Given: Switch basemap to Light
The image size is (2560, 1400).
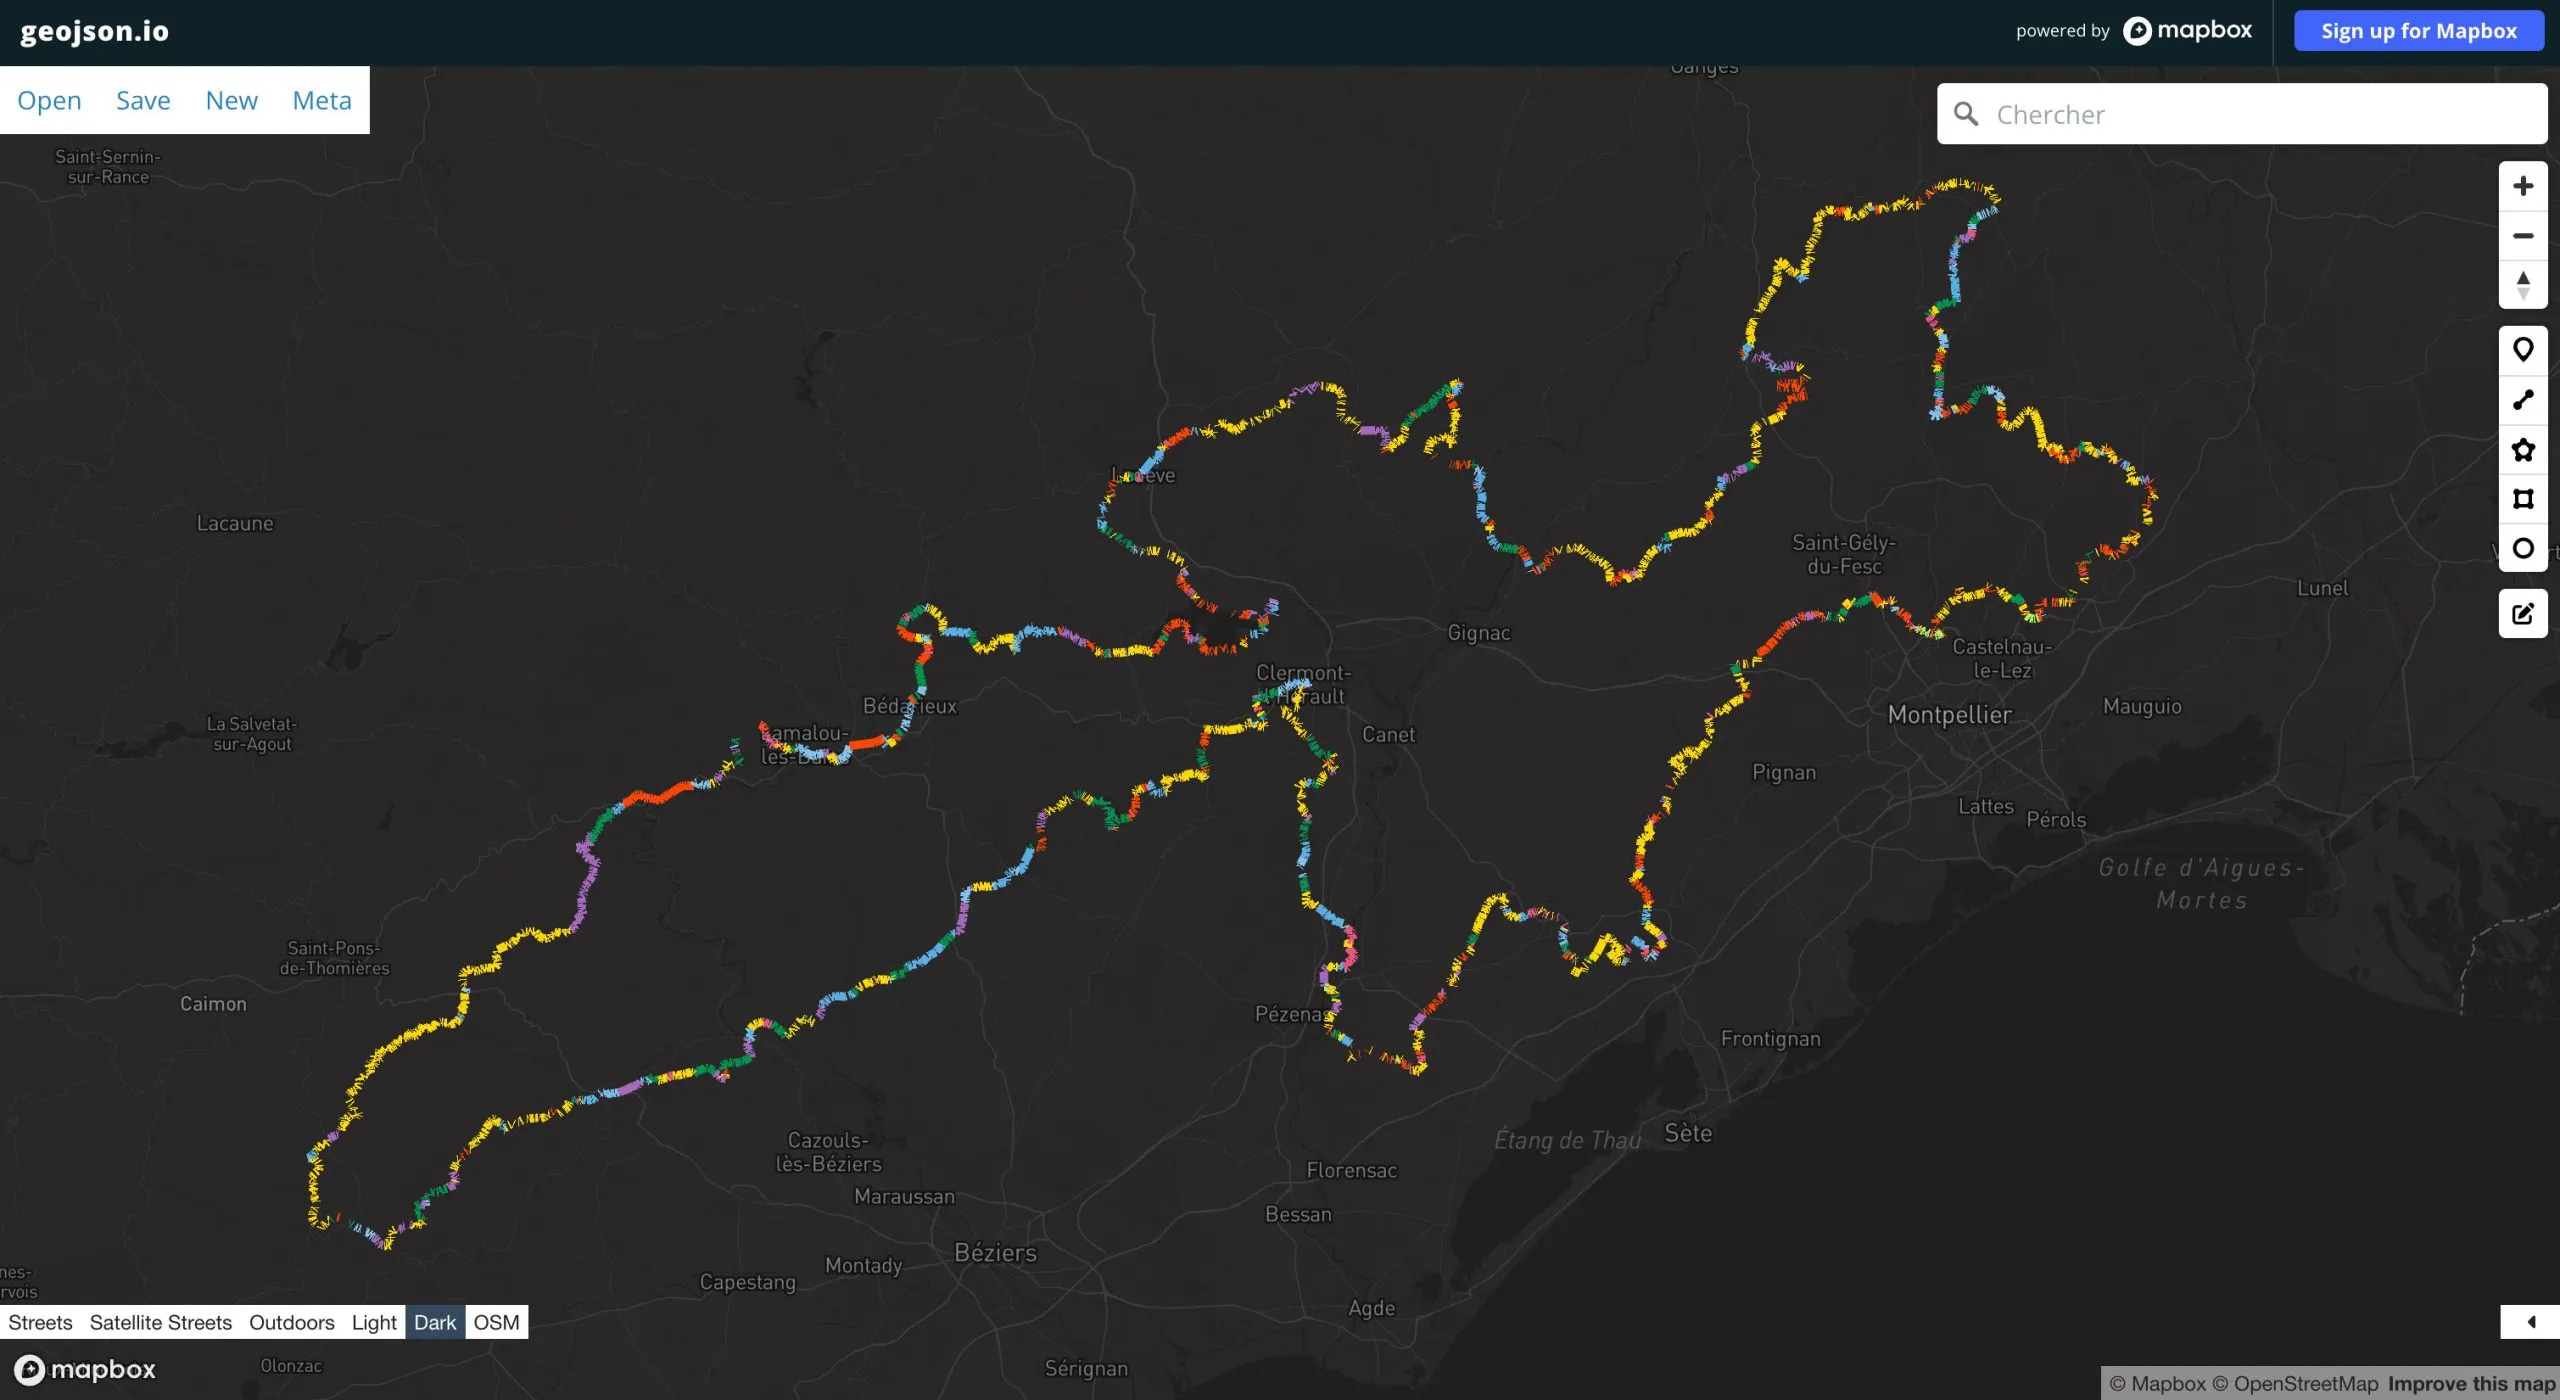Looking at the screenshot, I should click(374, 1322).
